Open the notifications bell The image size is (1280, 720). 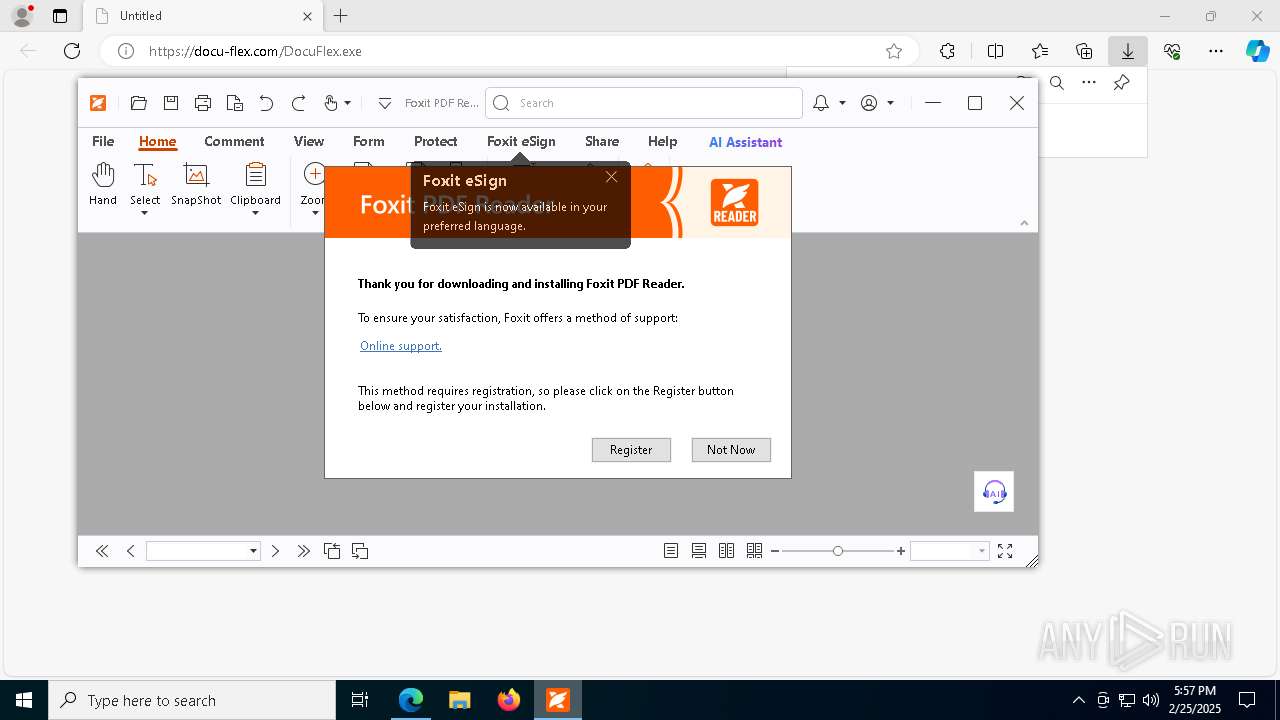[821, 103]
